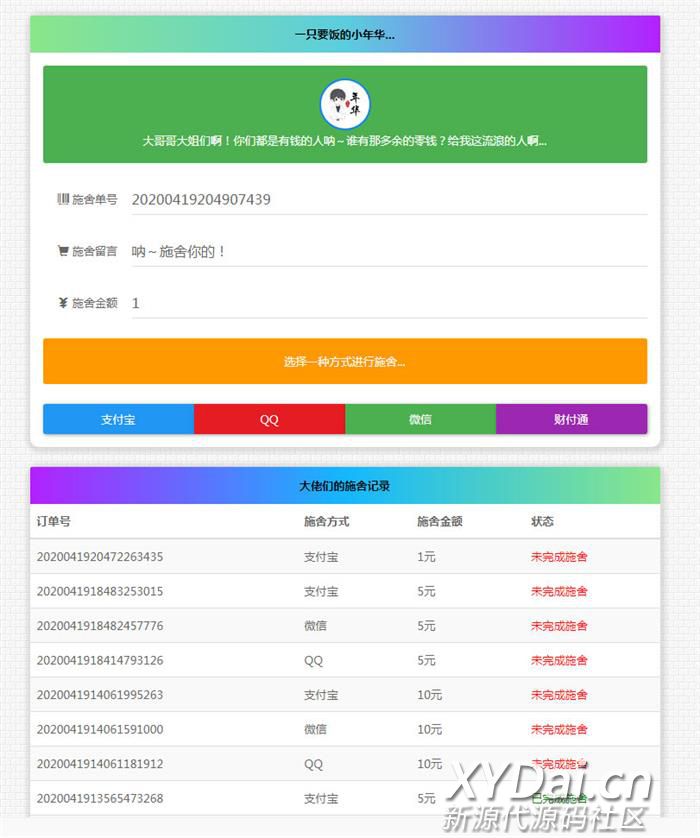Click 未完成施舍 status for order 2020041918482457776

[559, 625]
